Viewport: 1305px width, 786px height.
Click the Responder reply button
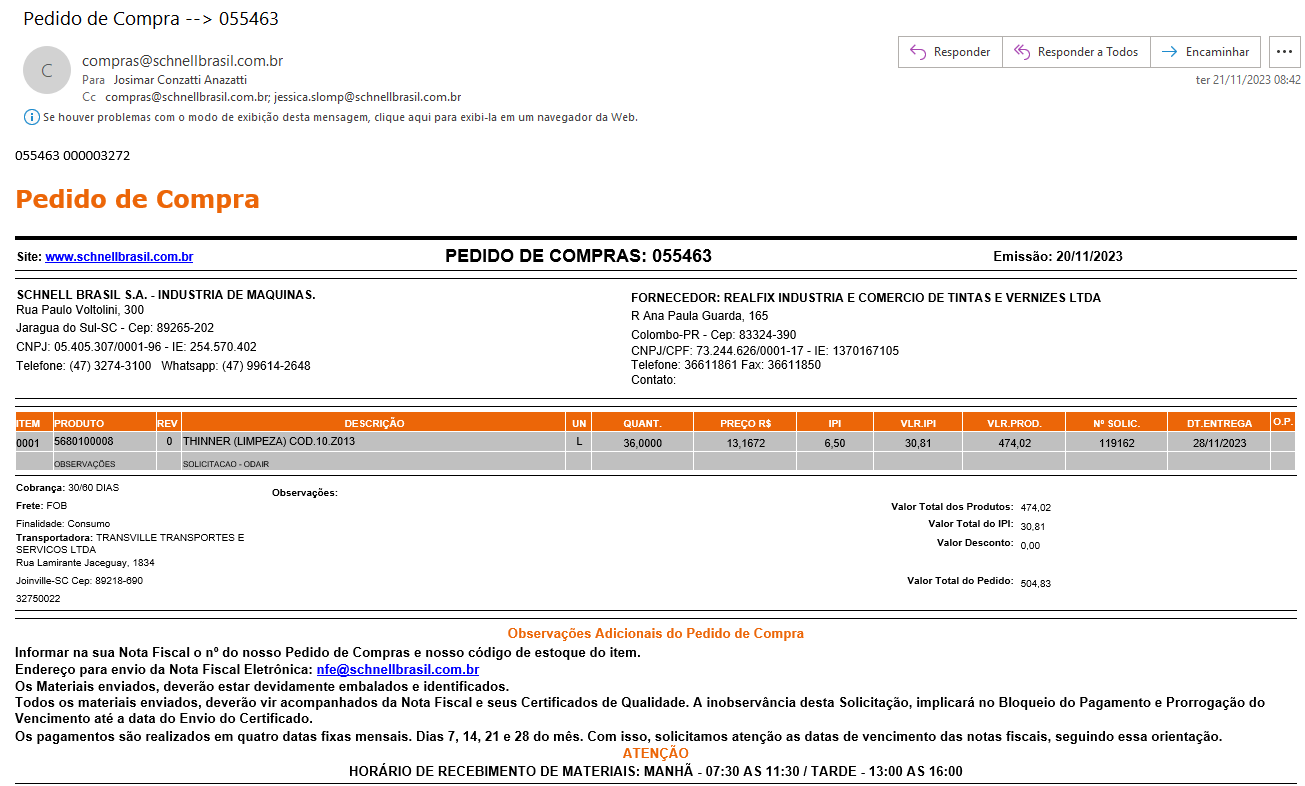pyautogui.click(x=950, y=52)
